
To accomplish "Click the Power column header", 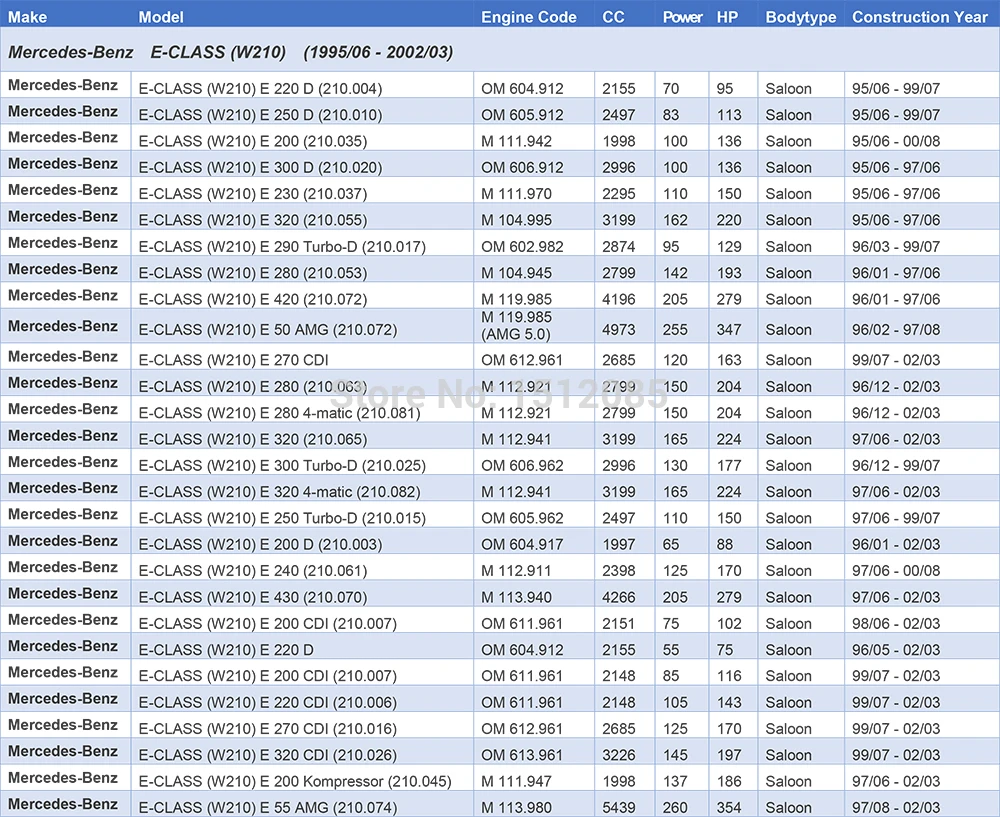I will coord(682,17).
